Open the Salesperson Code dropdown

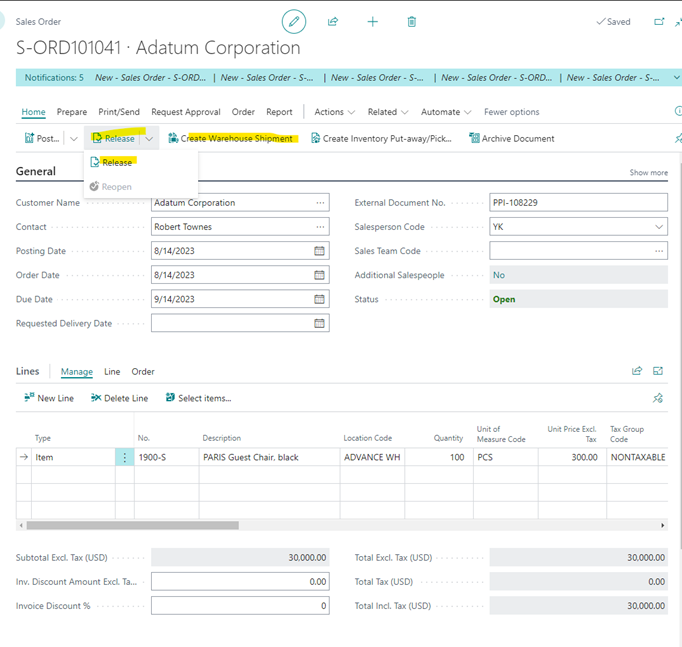659,227
